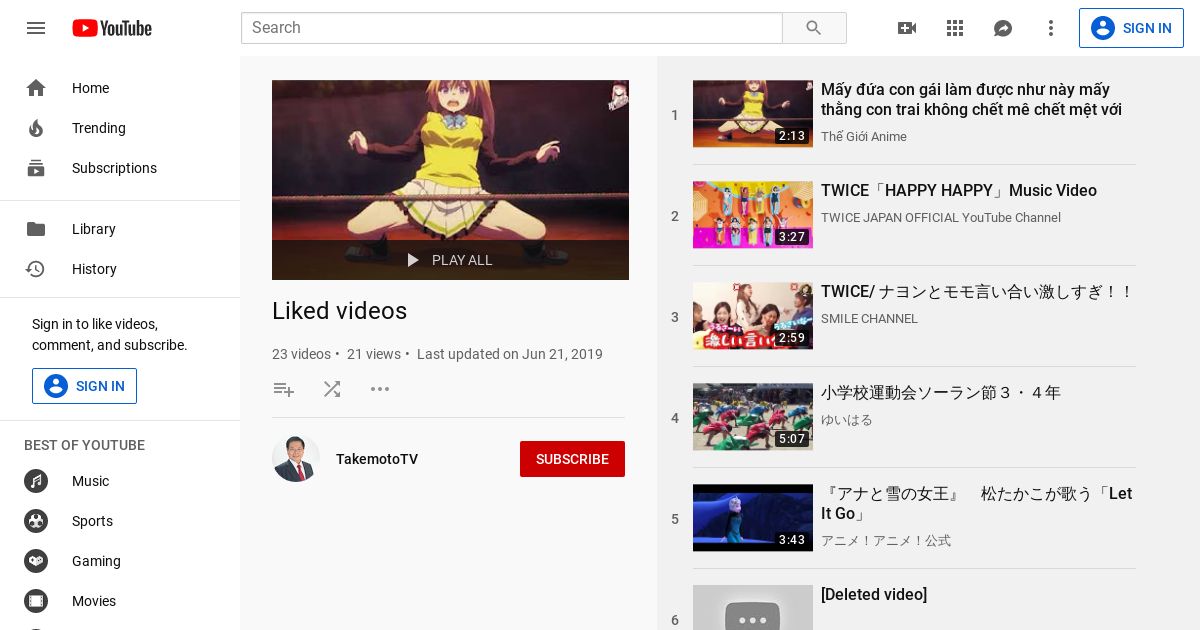Click the TakemotoTV channel avatar
The height and width of the screenshot is (630, 1200).
(296, 459)
